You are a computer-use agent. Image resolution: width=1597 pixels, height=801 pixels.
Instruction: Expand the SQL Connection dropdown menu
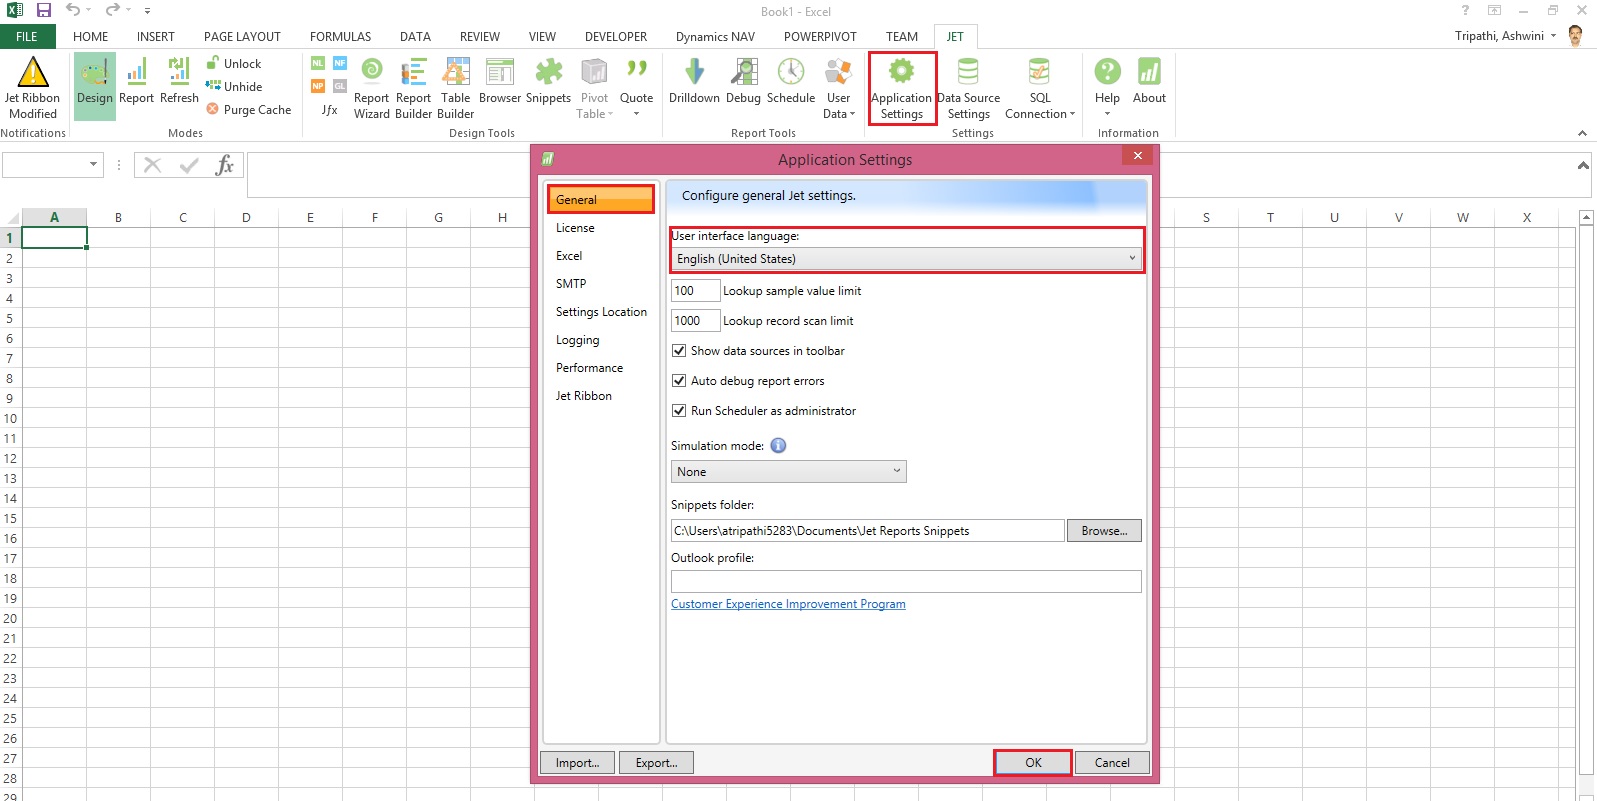1040,113
